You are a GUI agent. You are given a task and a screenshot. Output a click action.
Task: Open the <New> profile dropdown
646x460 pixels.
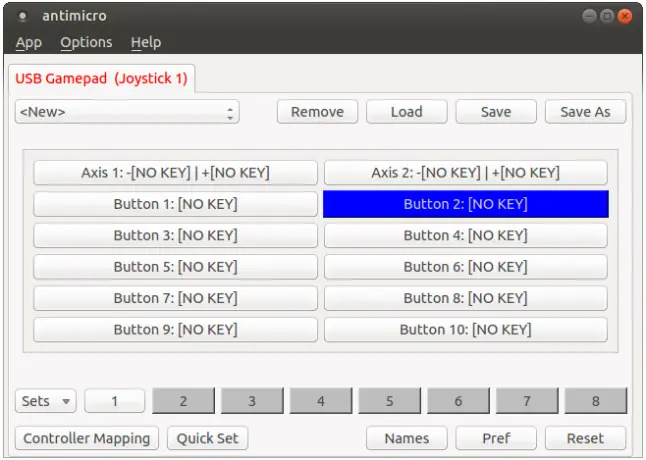click(127, 112)
